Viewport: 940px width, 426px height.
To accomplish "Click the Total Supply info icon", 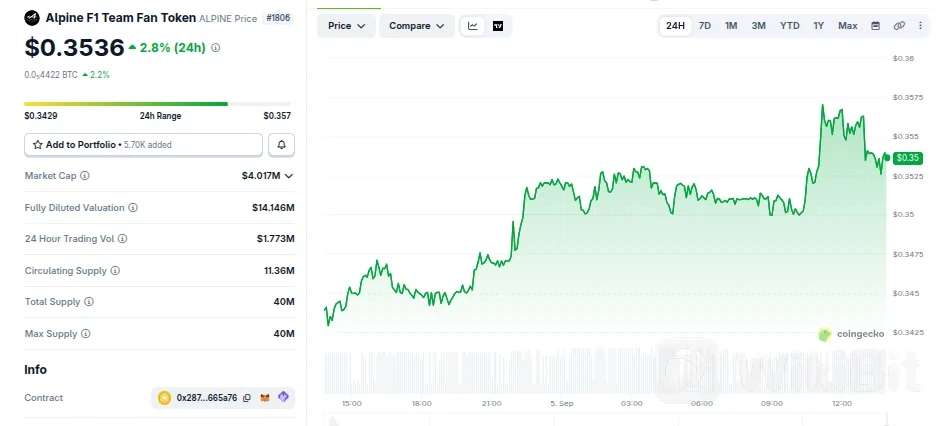I will pyautogui.click(x=89, y=302).
